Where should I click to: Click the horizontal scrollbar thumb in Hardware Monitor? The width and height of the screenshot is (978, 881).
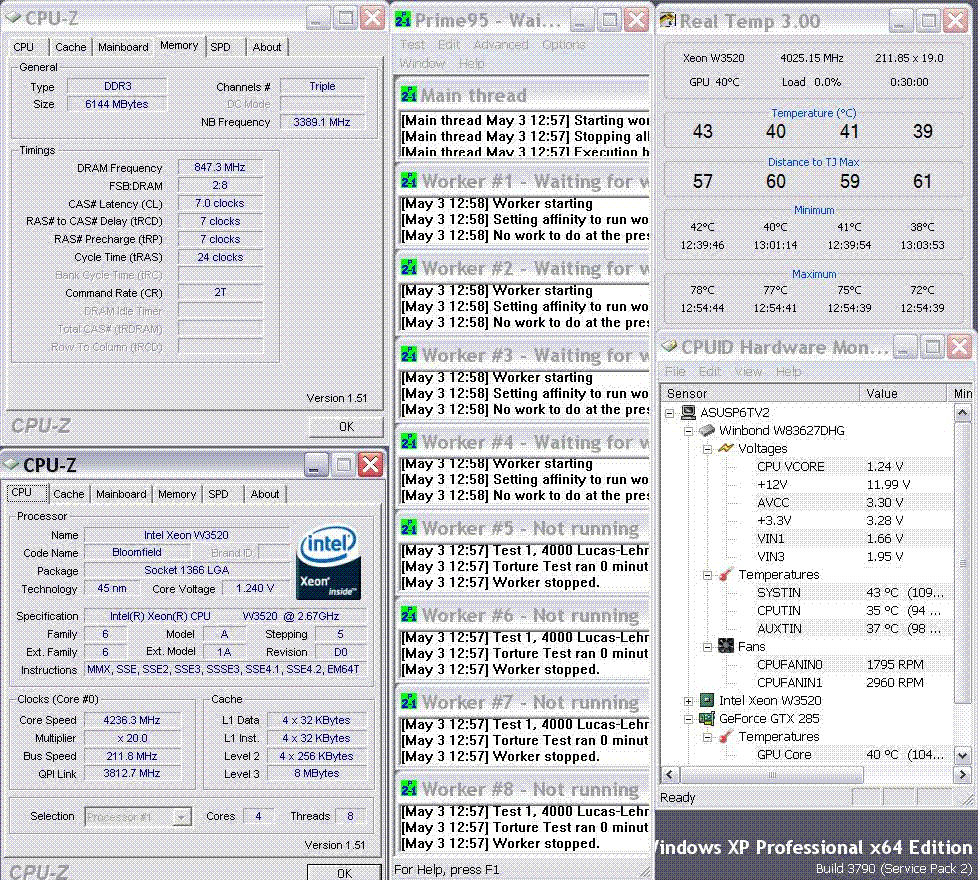(772, 775)
